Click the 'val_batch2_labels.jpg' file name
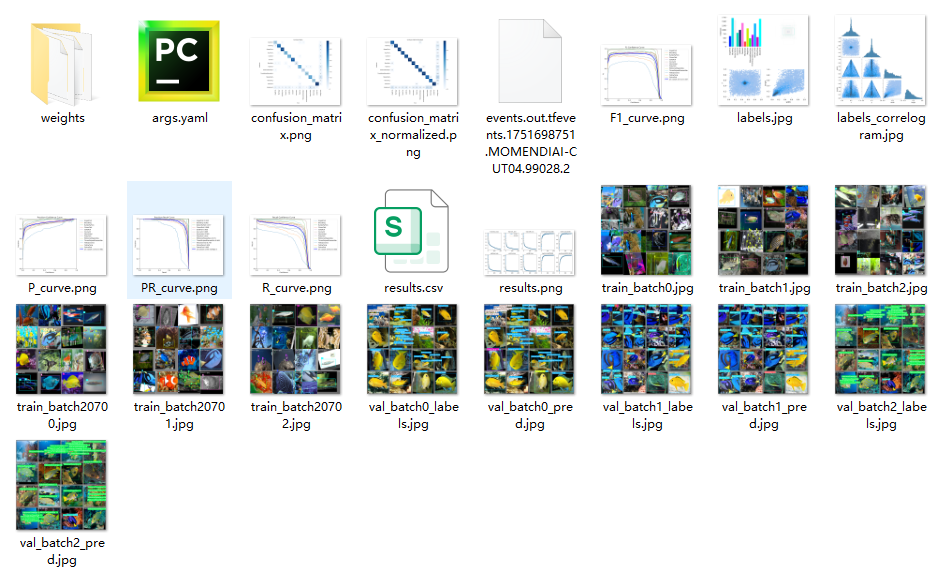939x578 pixels. [882, 415]
